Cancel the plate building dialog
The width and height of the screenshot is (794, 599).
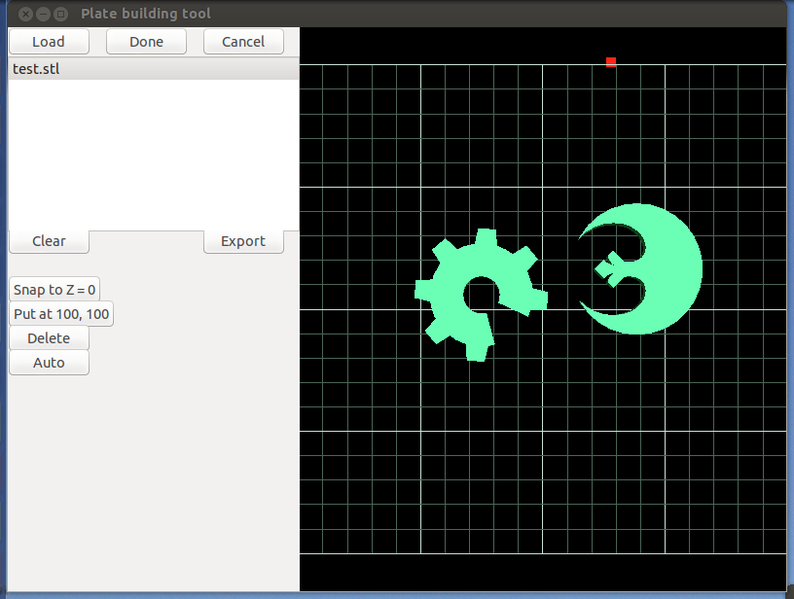pyautogui.click(x=243, y=41)
